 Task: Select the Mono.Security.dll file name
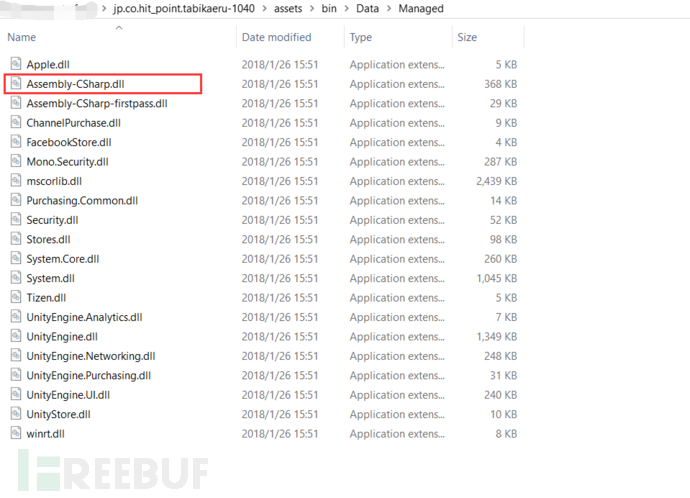(x=67, y=162)
